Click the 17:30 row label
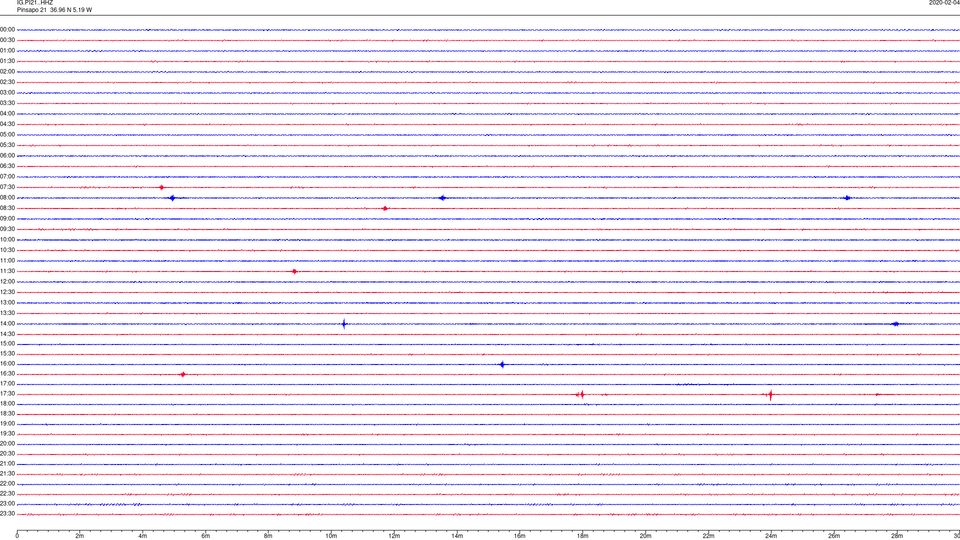 (x=7, y=394)
